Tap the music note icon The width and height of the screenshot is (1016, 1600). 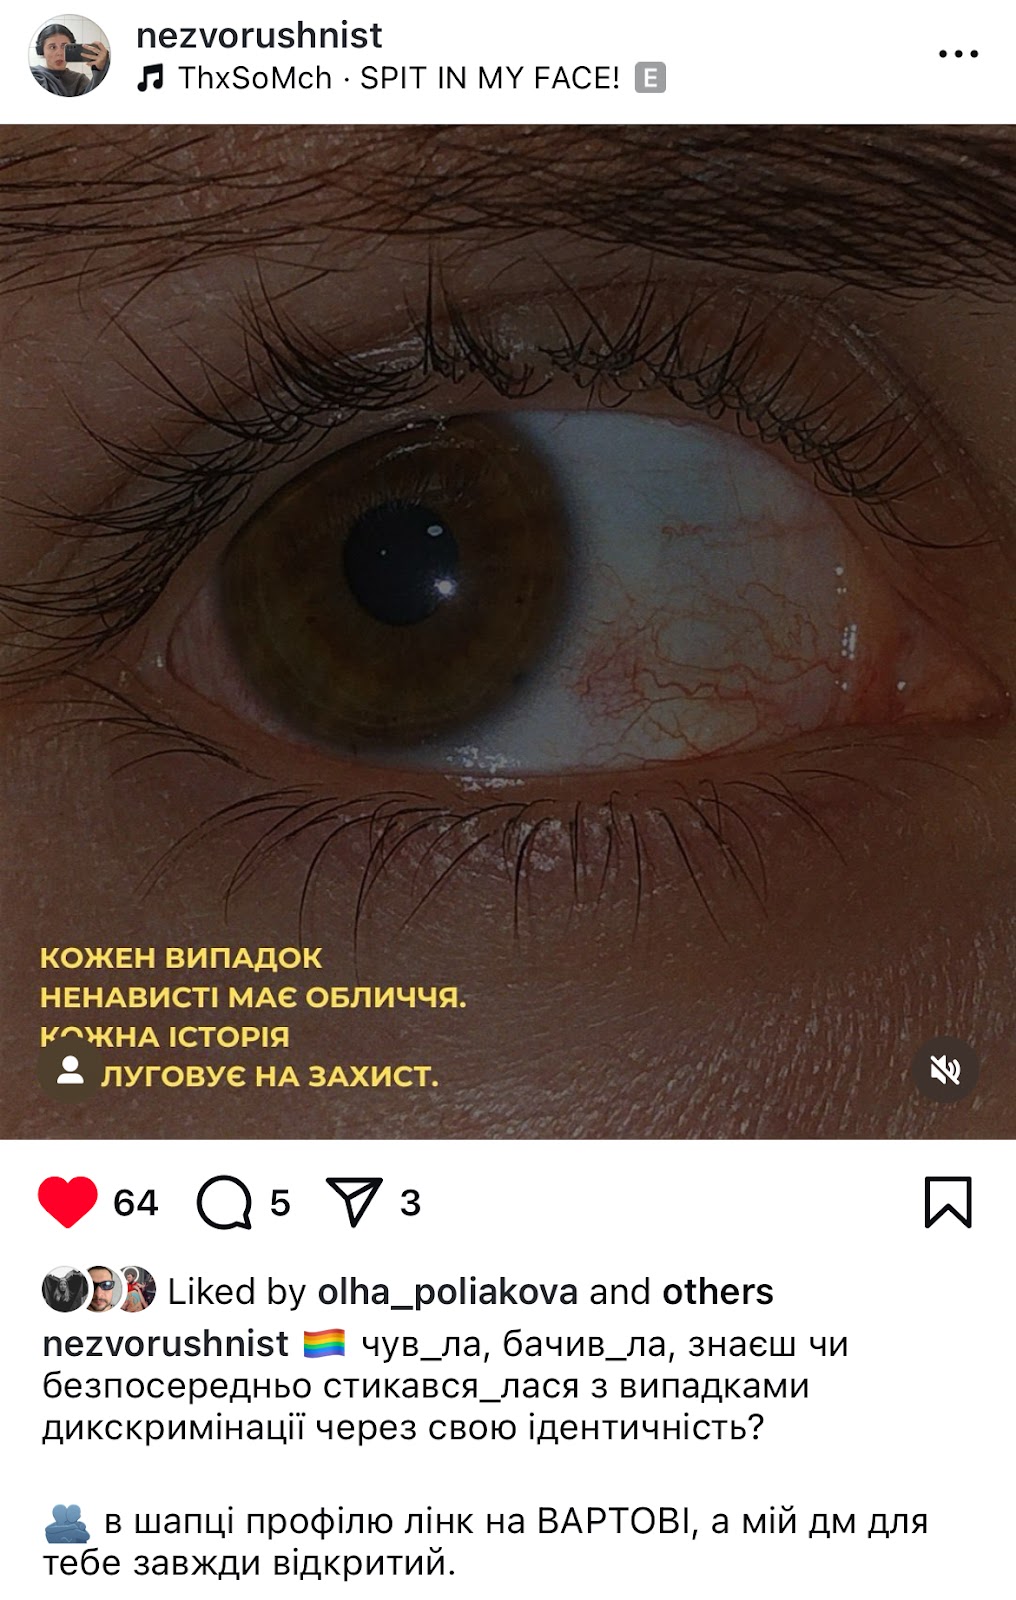pyautogui.click(x=151, y=78)
